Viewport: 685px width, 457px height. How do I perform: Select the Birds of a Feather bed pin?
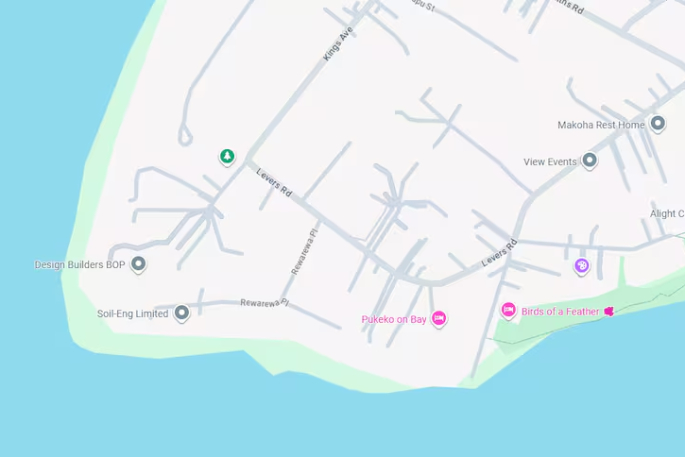[x=508, y=311]
